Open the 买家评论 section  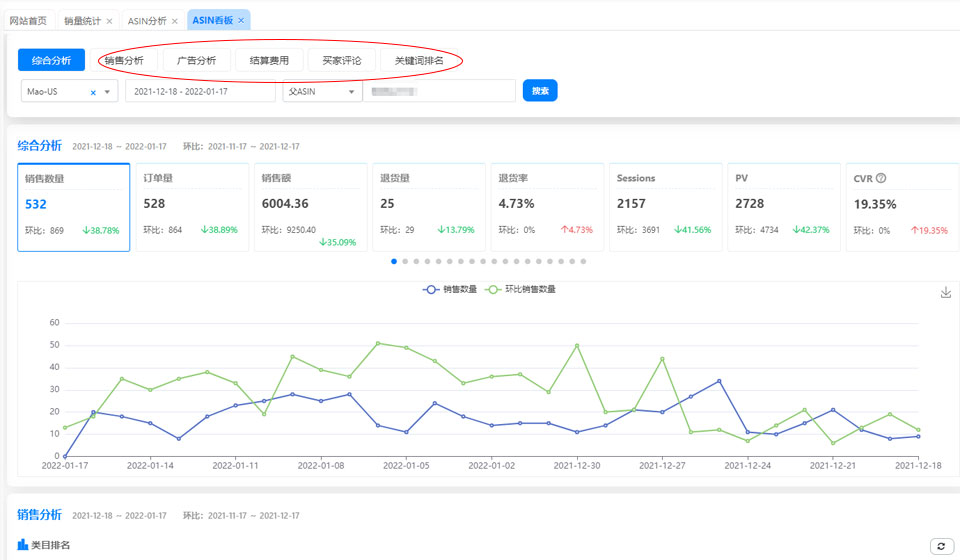342,60
